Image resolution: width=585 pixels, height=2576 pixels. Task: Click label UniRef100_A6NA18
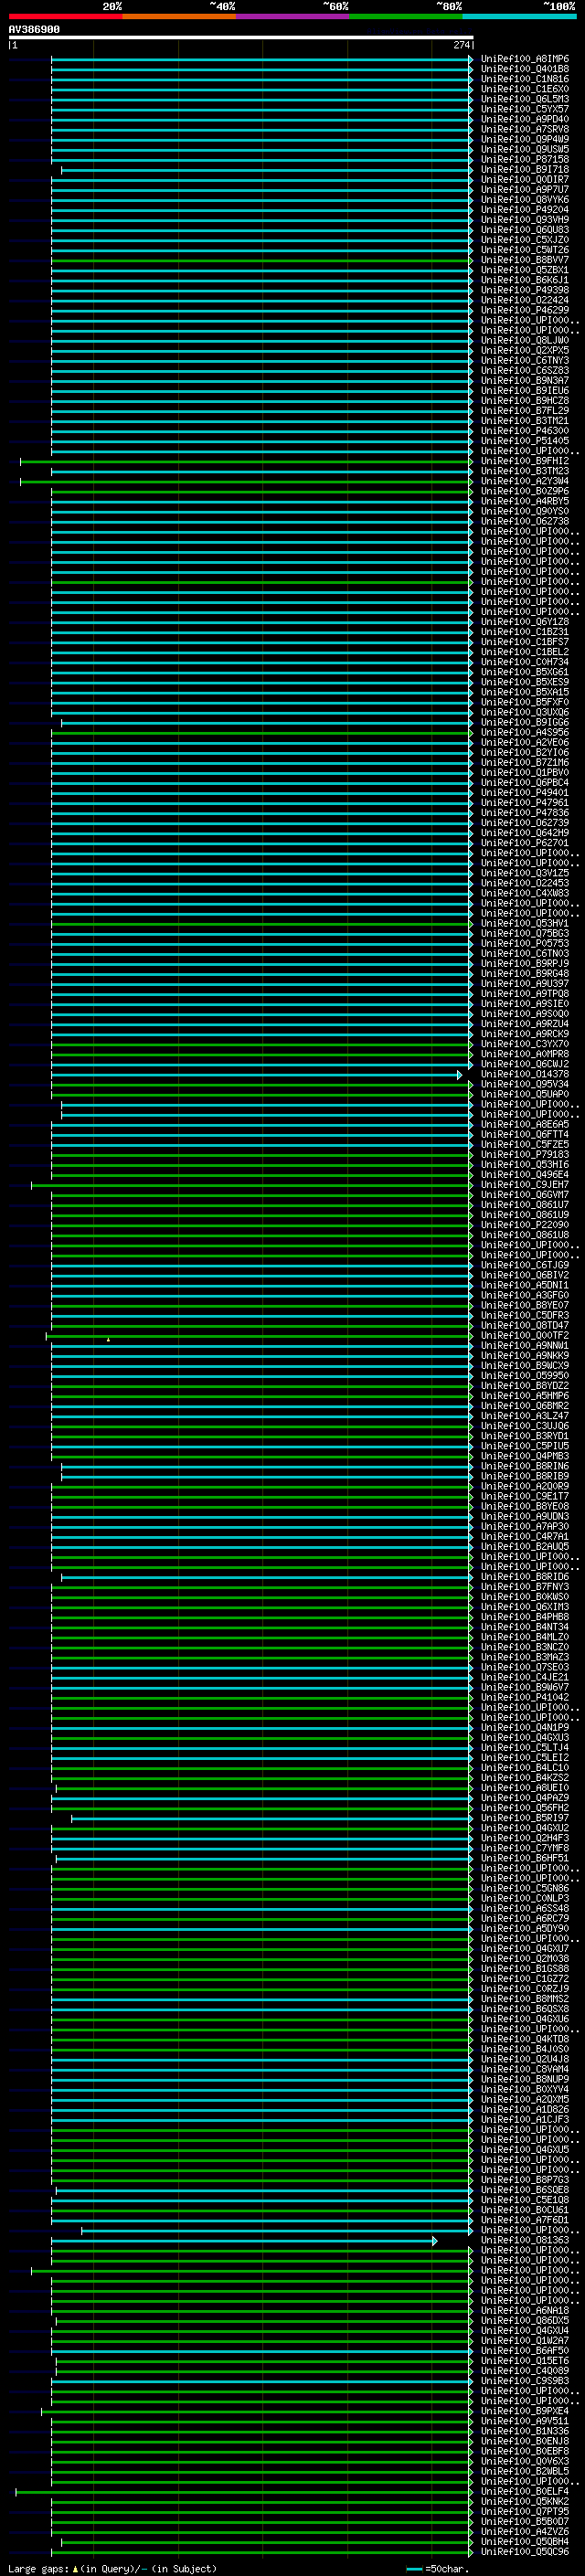[x=525, y=2311]
